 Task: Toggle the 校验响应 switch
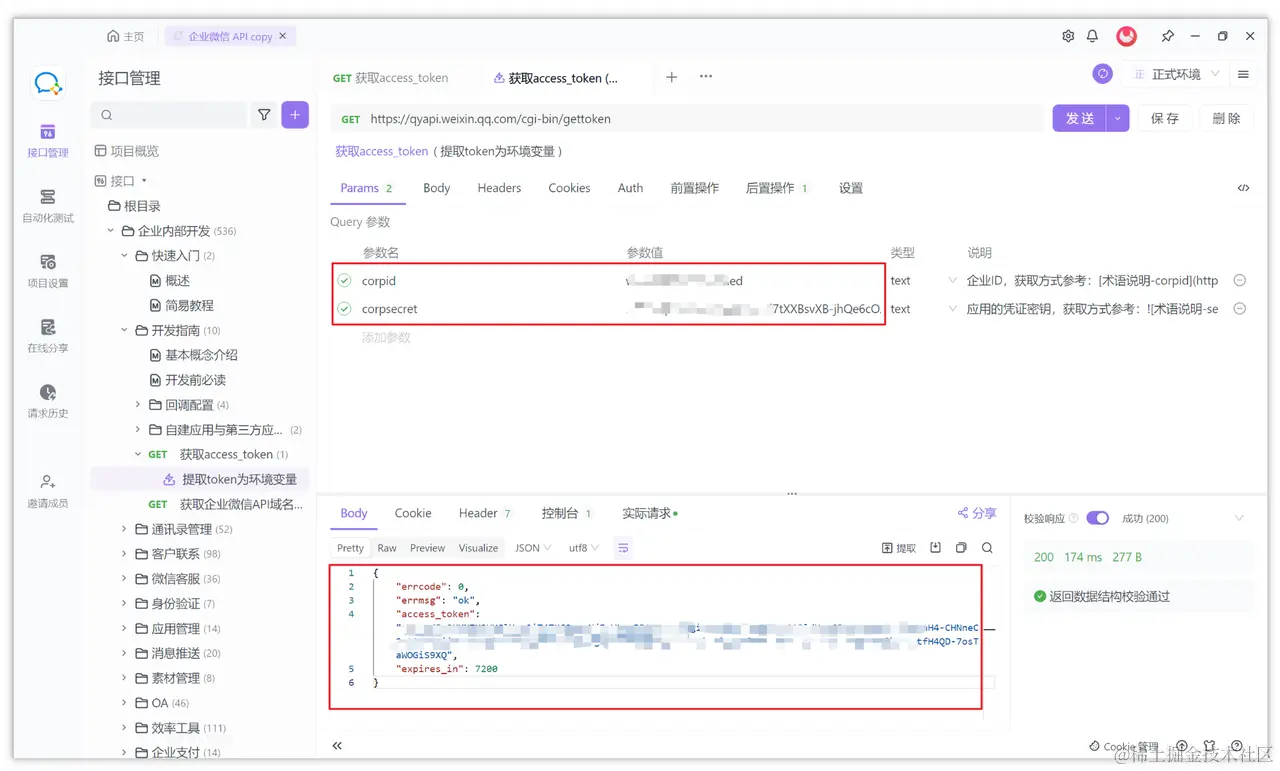(x=1098, y=518)
